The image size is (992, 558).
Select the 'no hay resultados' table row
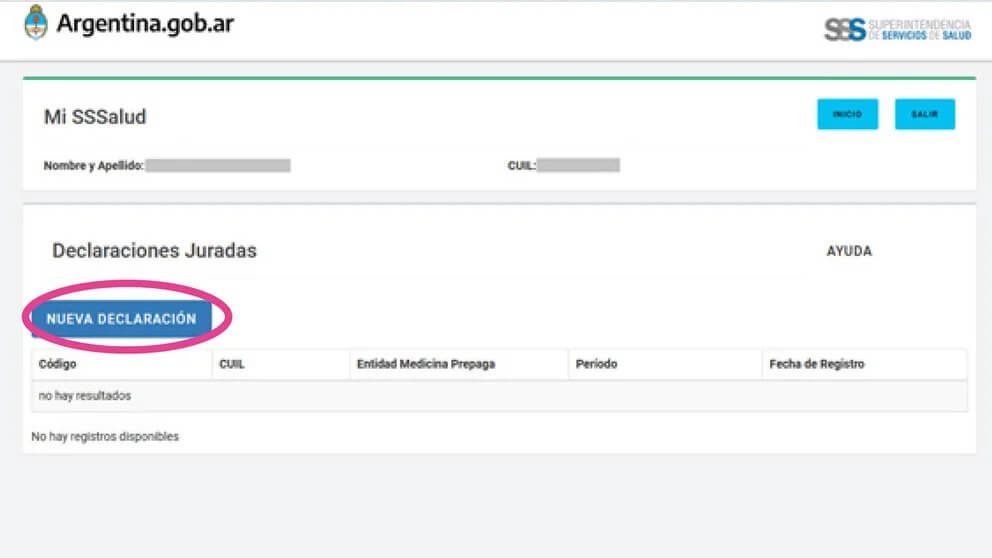[x=499, y=396]
